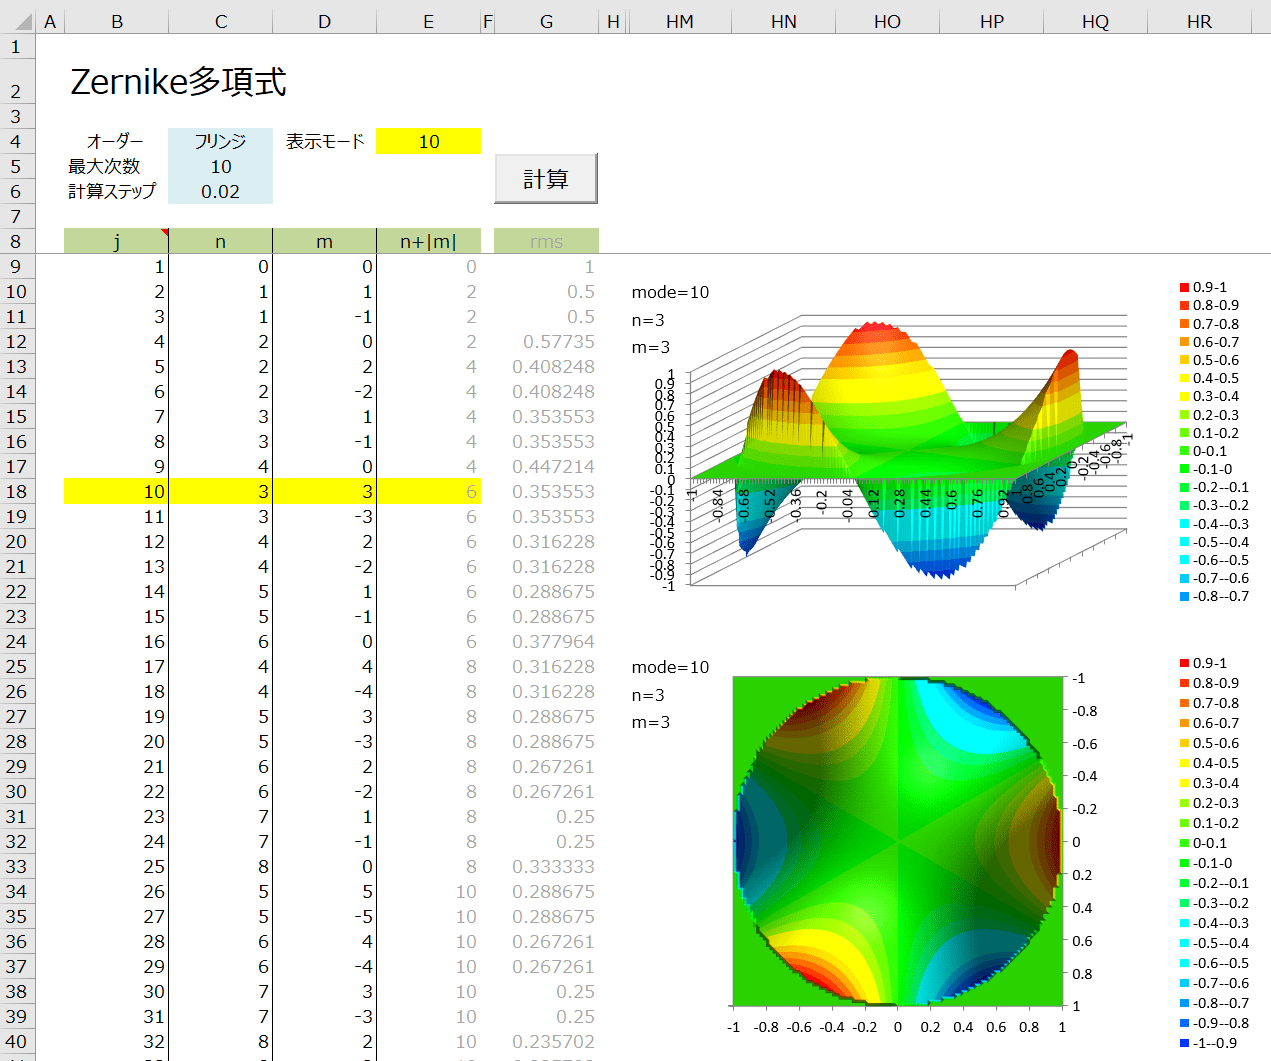Screen dimensions: 1271x1061
Task: Select the フリンジ order cell
Action: (x=220, y=141)
